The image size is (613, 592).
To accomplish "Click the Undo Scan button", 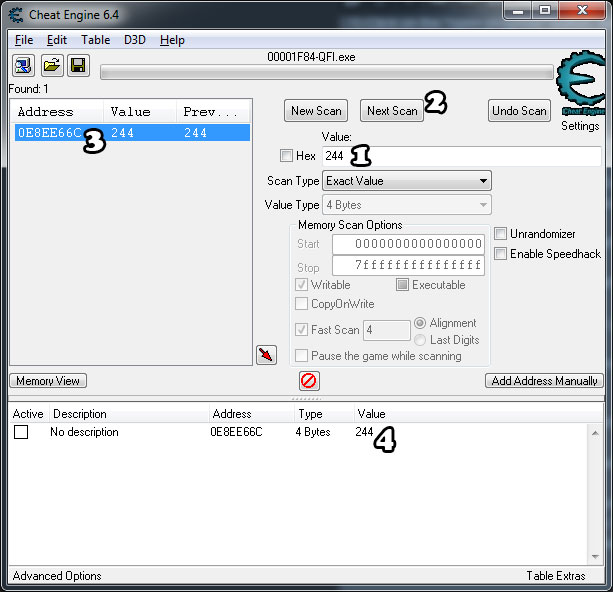I will (519, 111).
